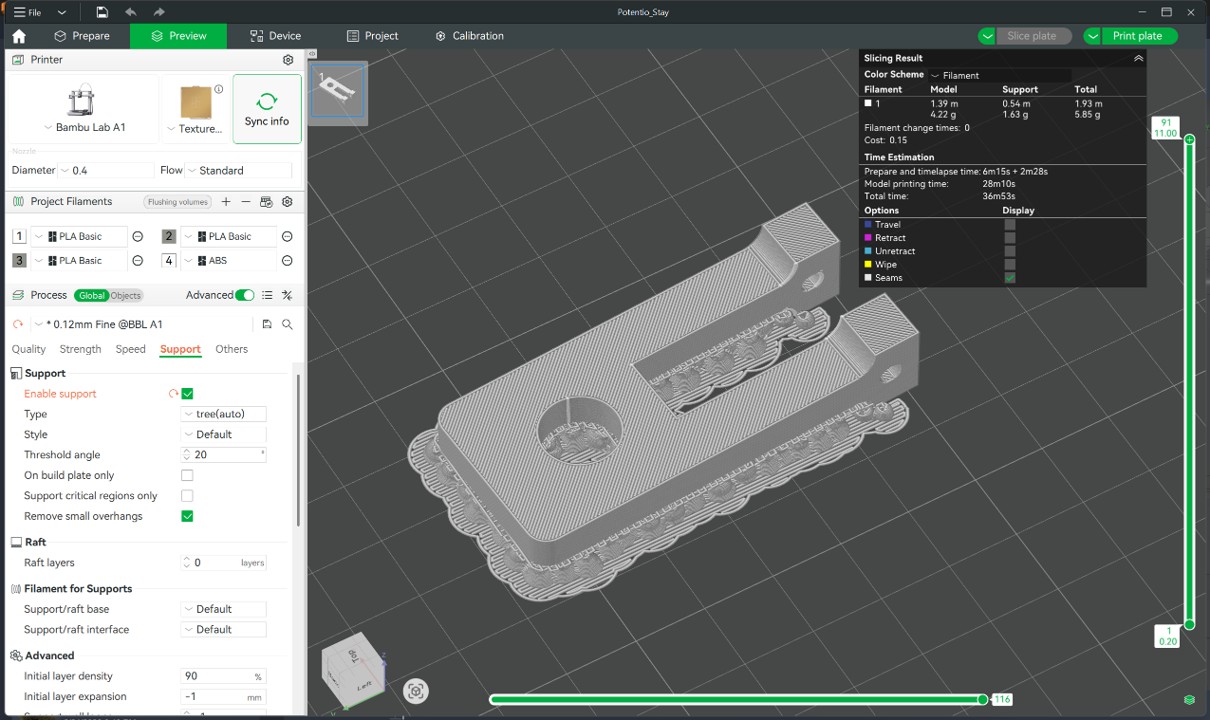
Task: Click the horizontal layer progress slider handle
Action: coord(982,699)
